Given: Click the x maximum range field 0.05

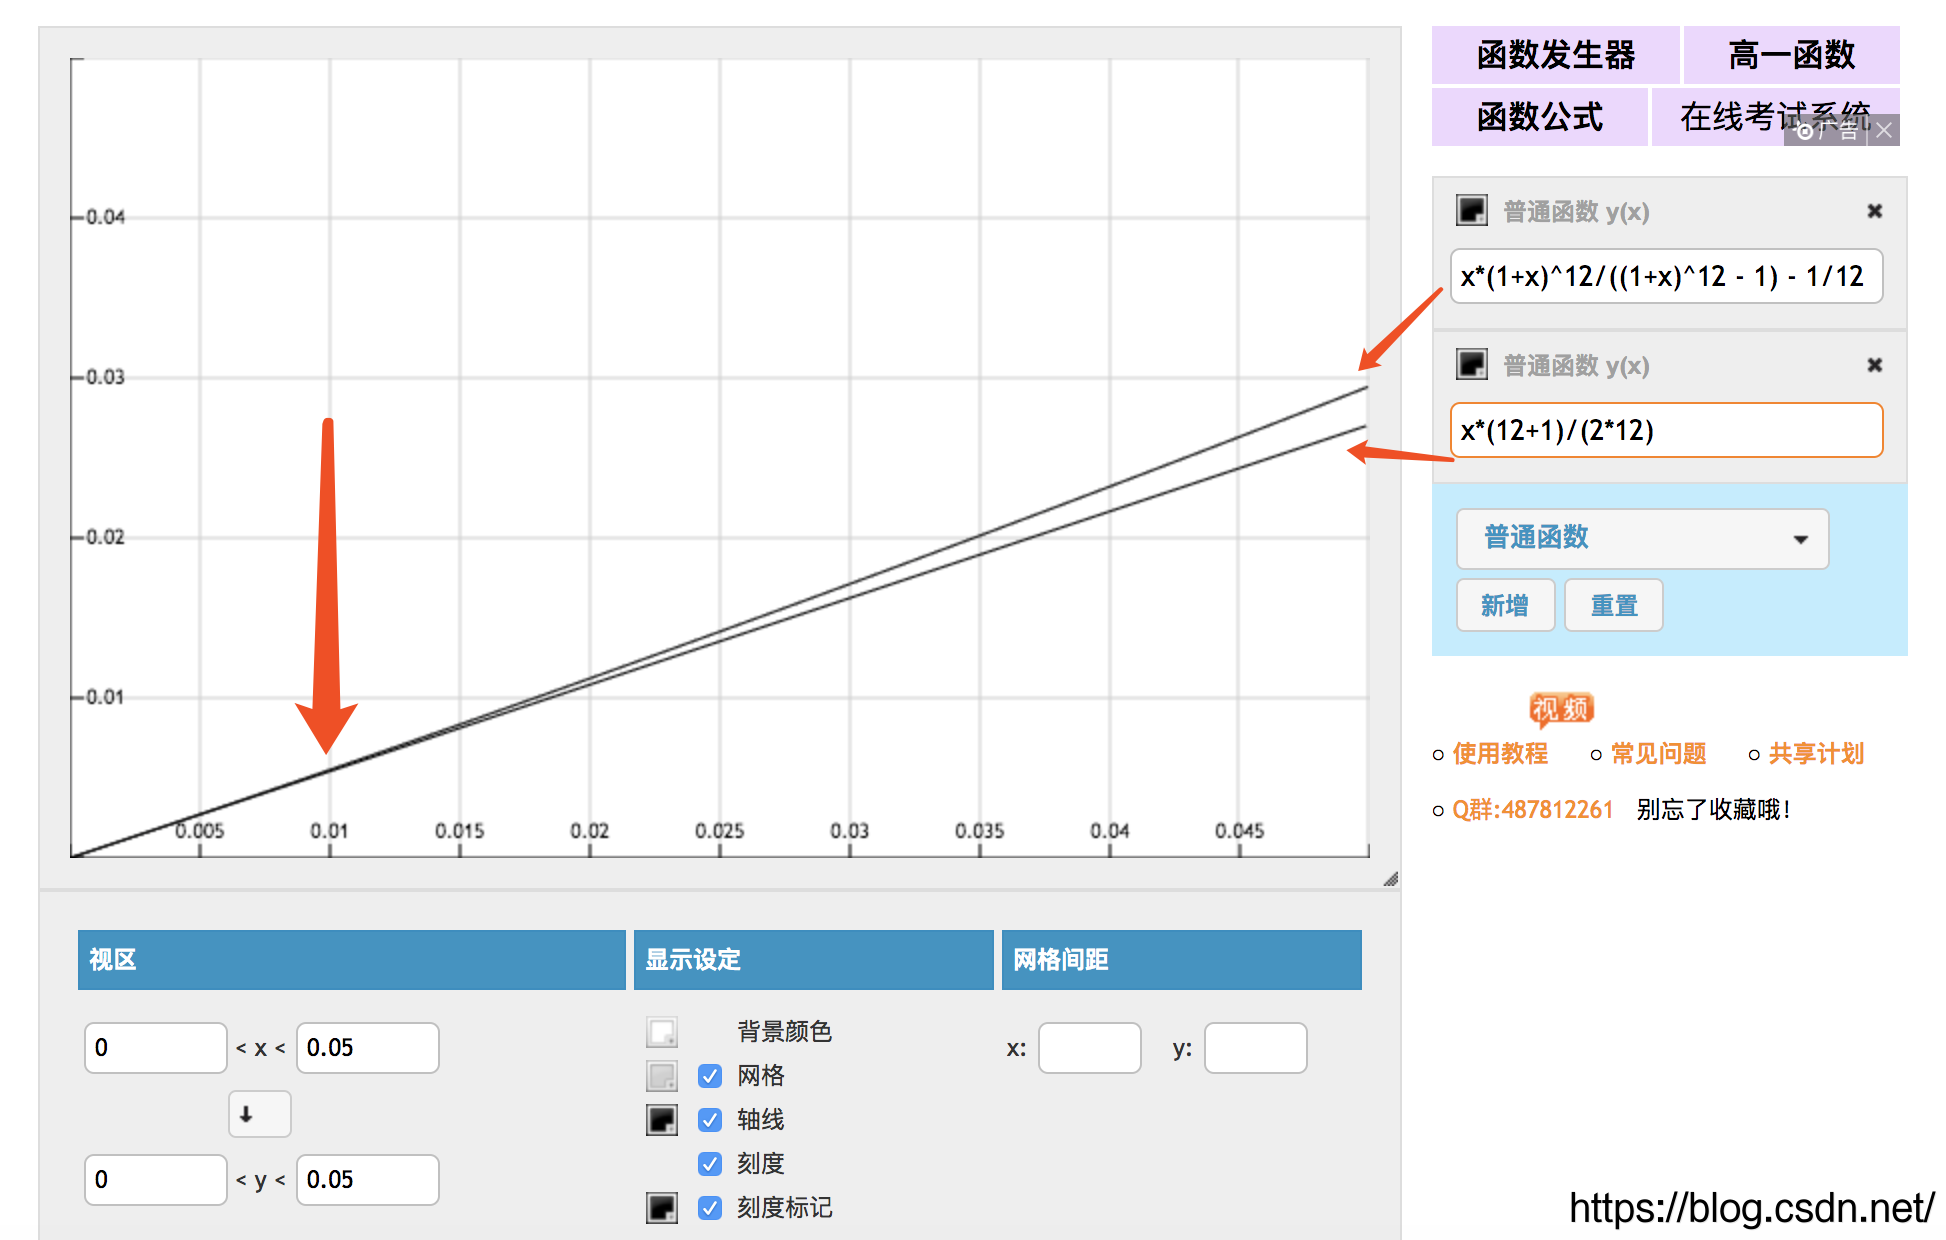Looking at the screenshot, I should point(367,1048).
